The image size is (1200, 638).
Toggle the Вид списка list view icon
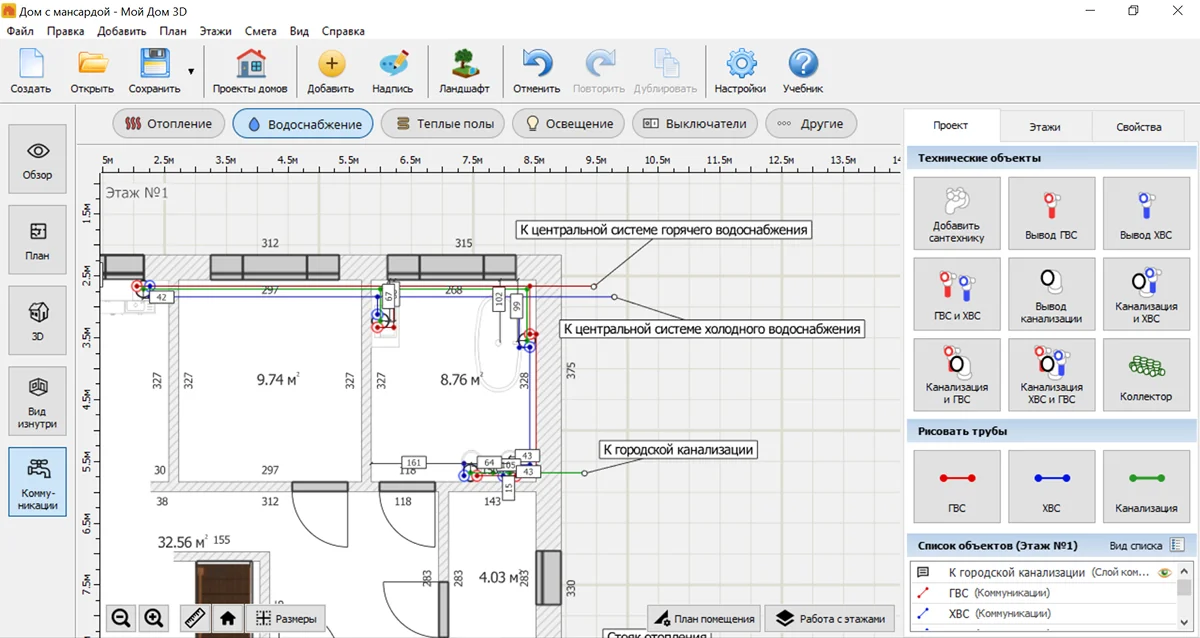(1177, 545)
